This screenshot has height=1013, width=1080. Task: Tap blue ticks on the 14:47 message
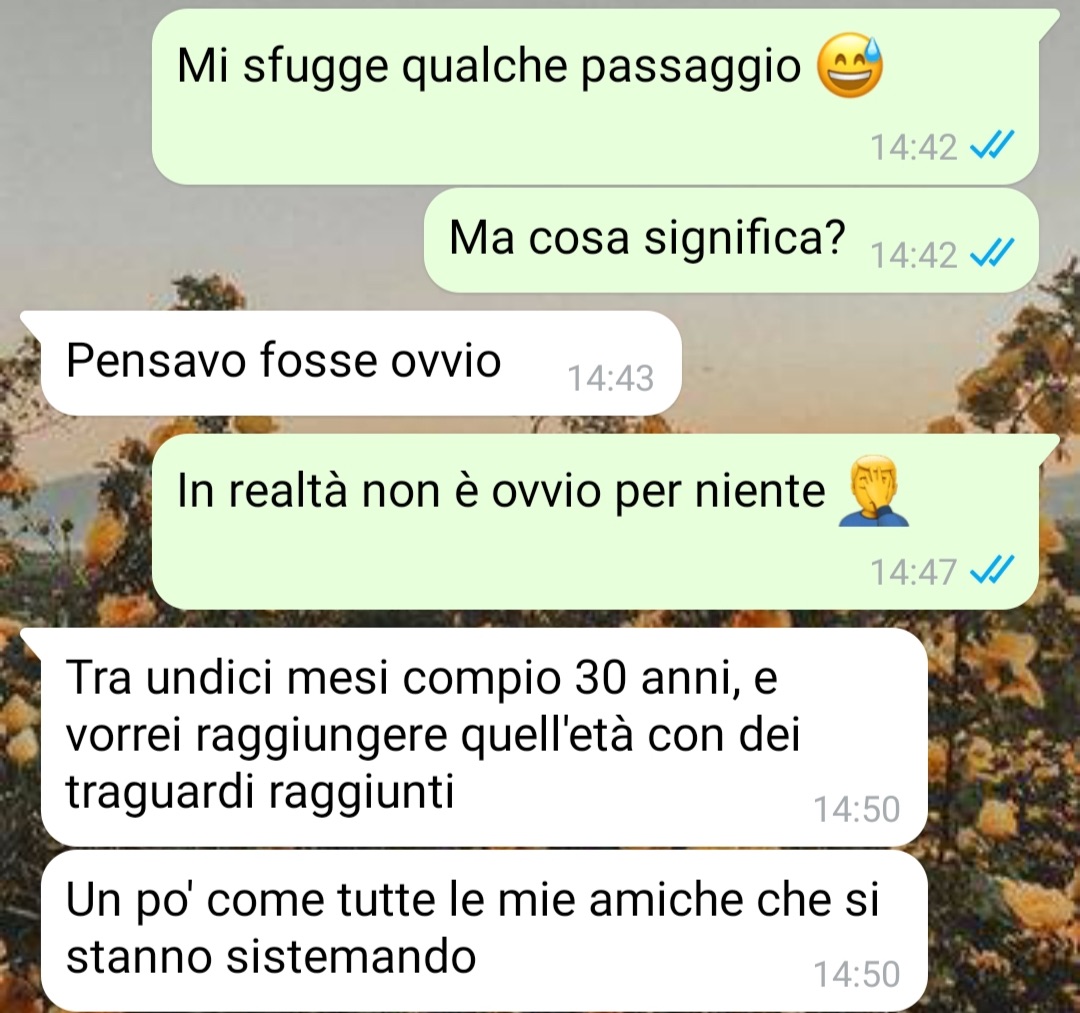tap(992, 570)
